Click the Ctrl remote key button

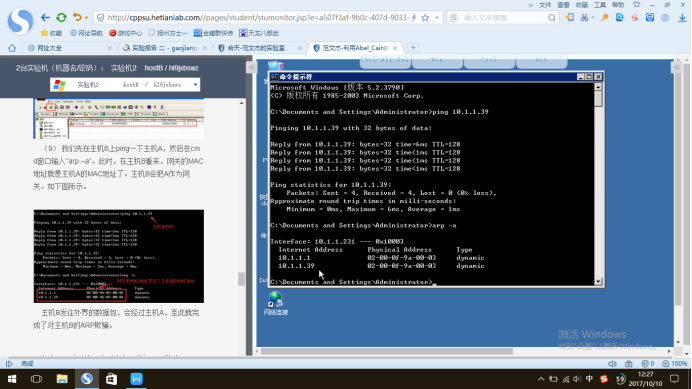[x=489, y=61]
